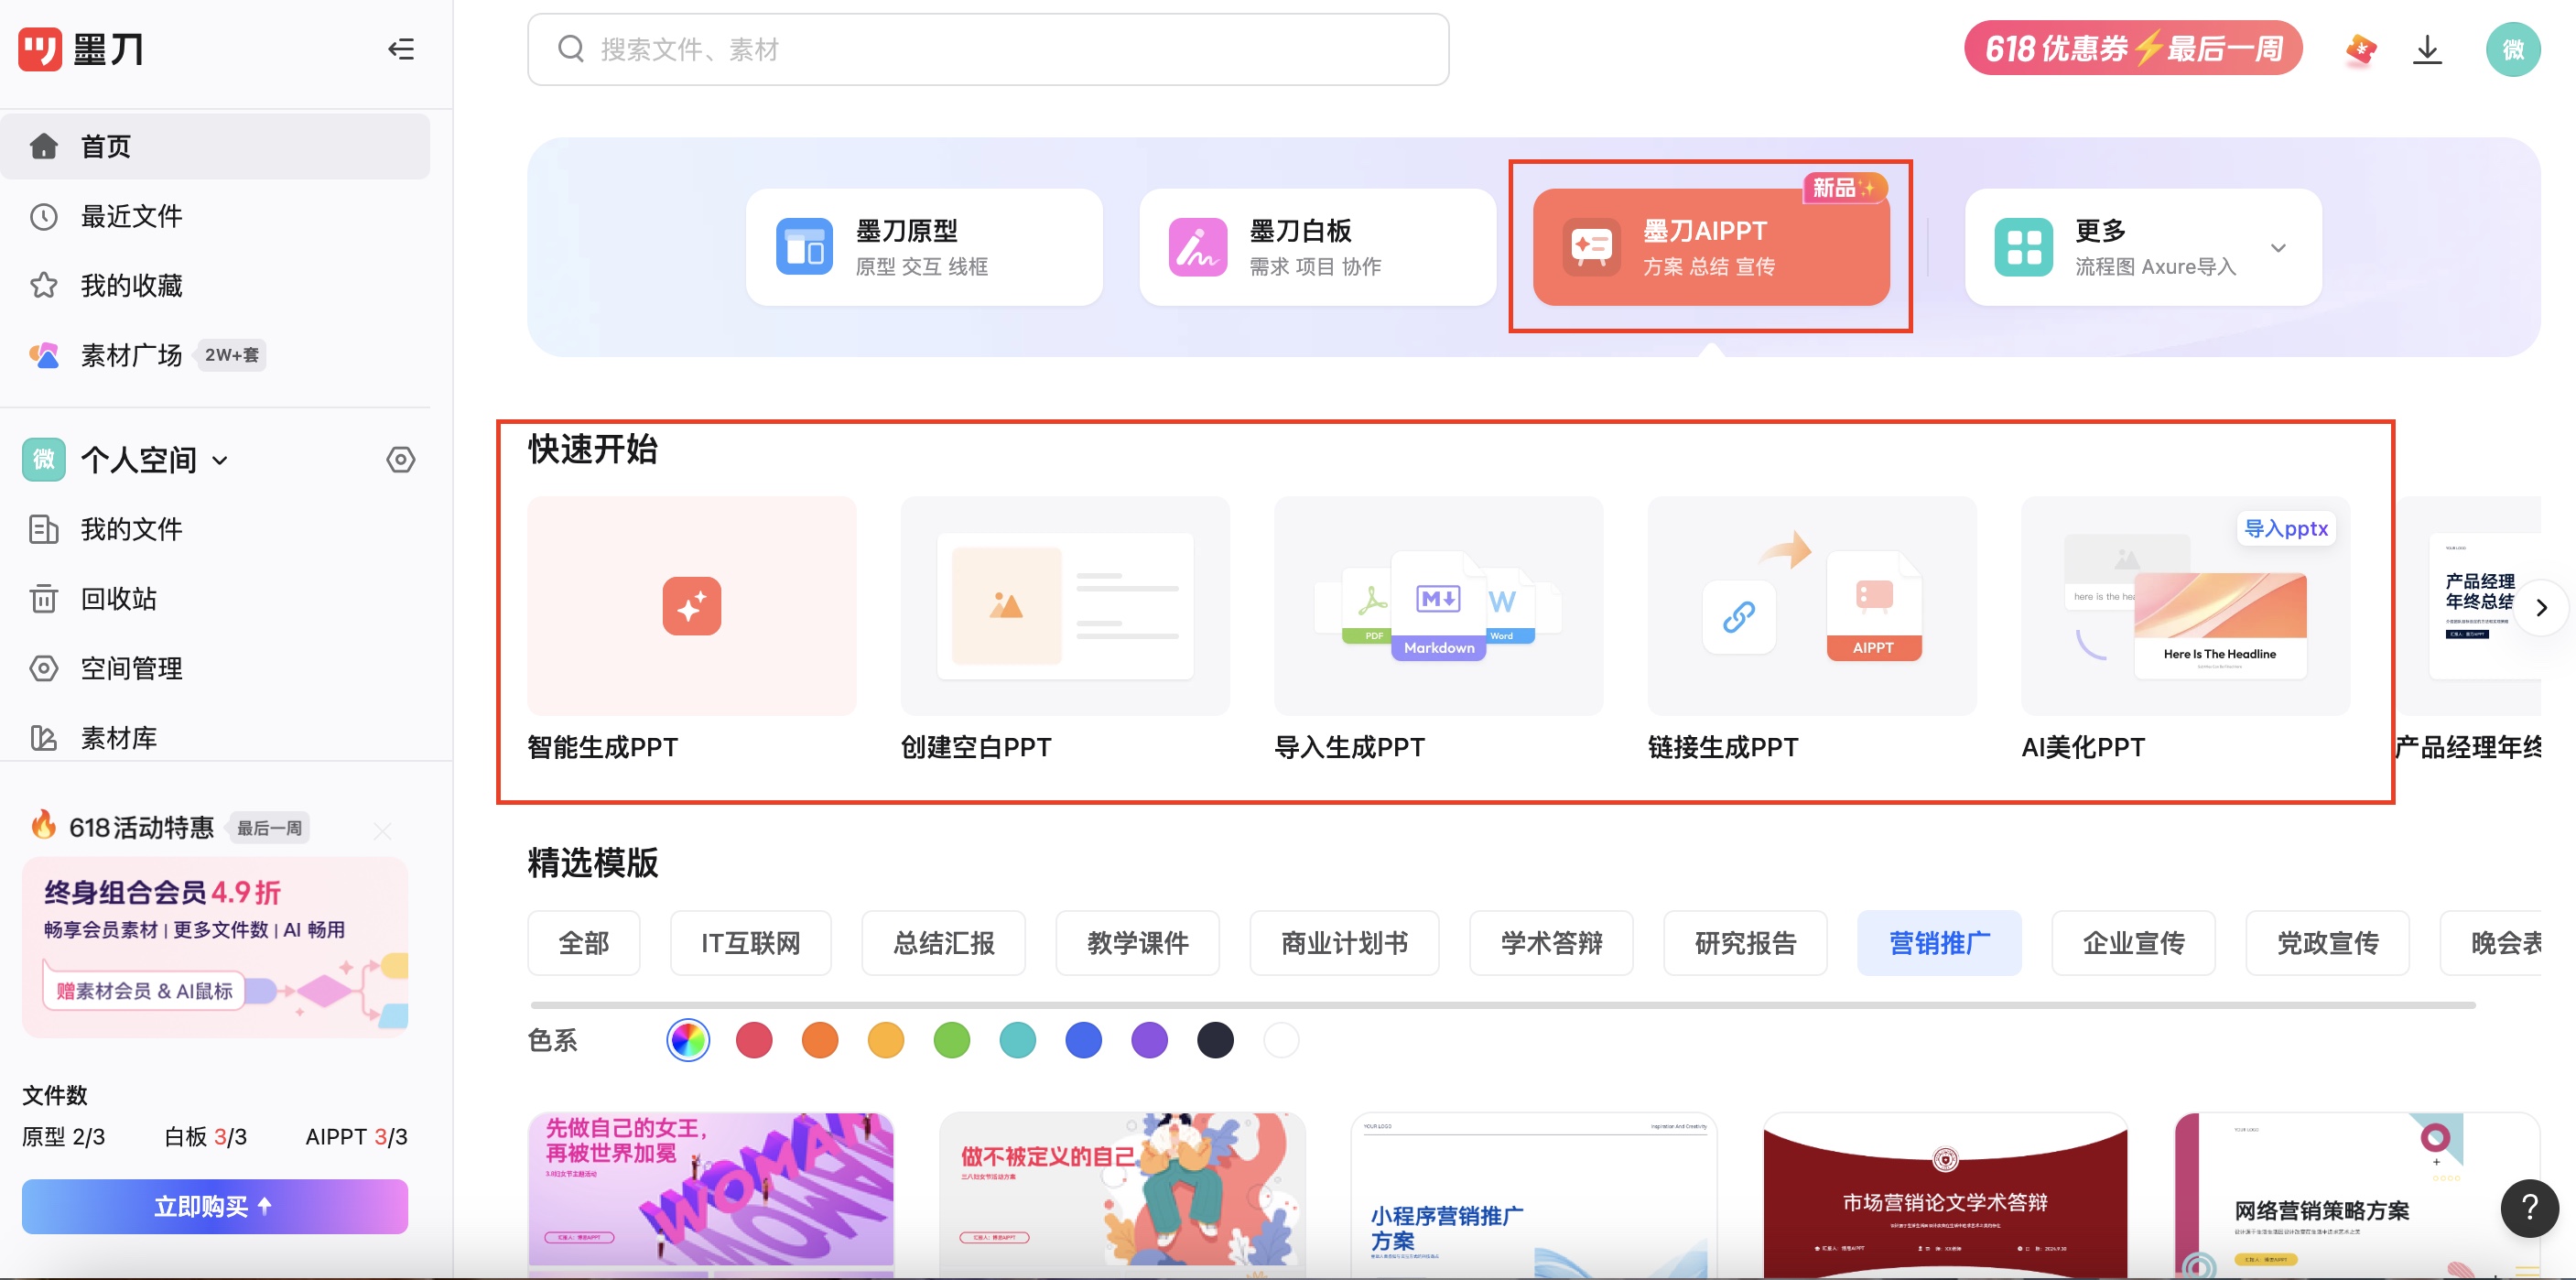Screen dimensions: 2576x1280
Task: Click 立即购买 purchase button
Action: point(215,1206)
